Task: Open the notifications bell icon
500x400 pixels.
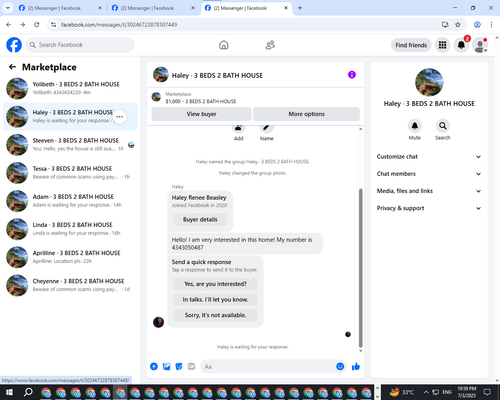Action: [461, 45]
